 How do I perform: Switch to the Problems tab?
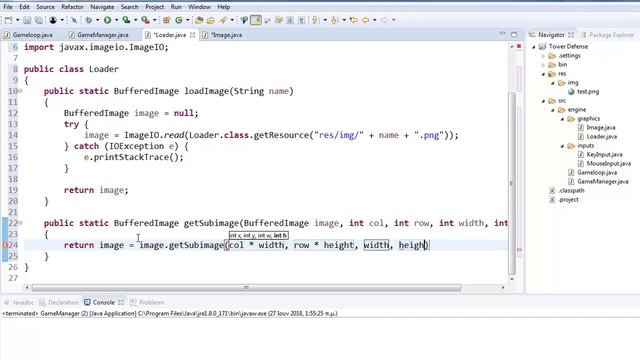147,302
